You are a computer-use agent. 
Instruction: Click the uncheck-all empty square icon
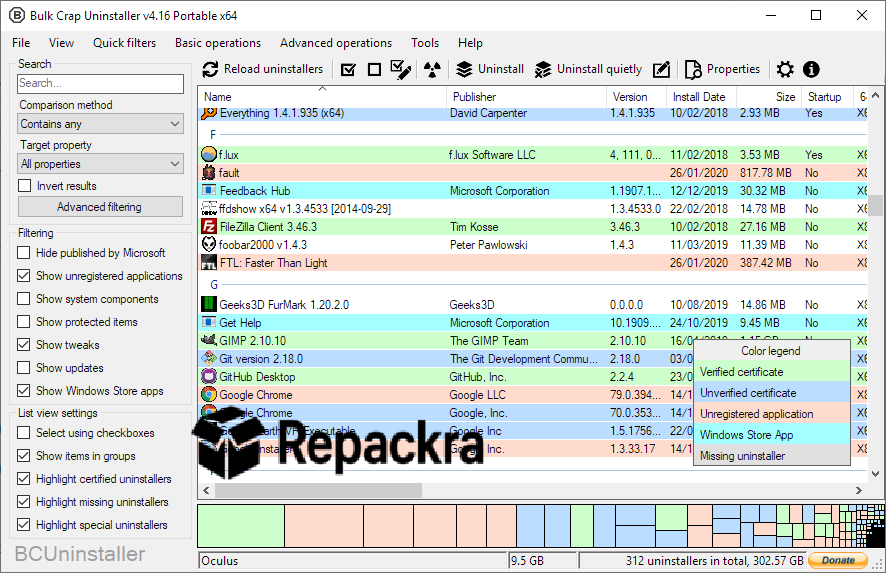374,70
